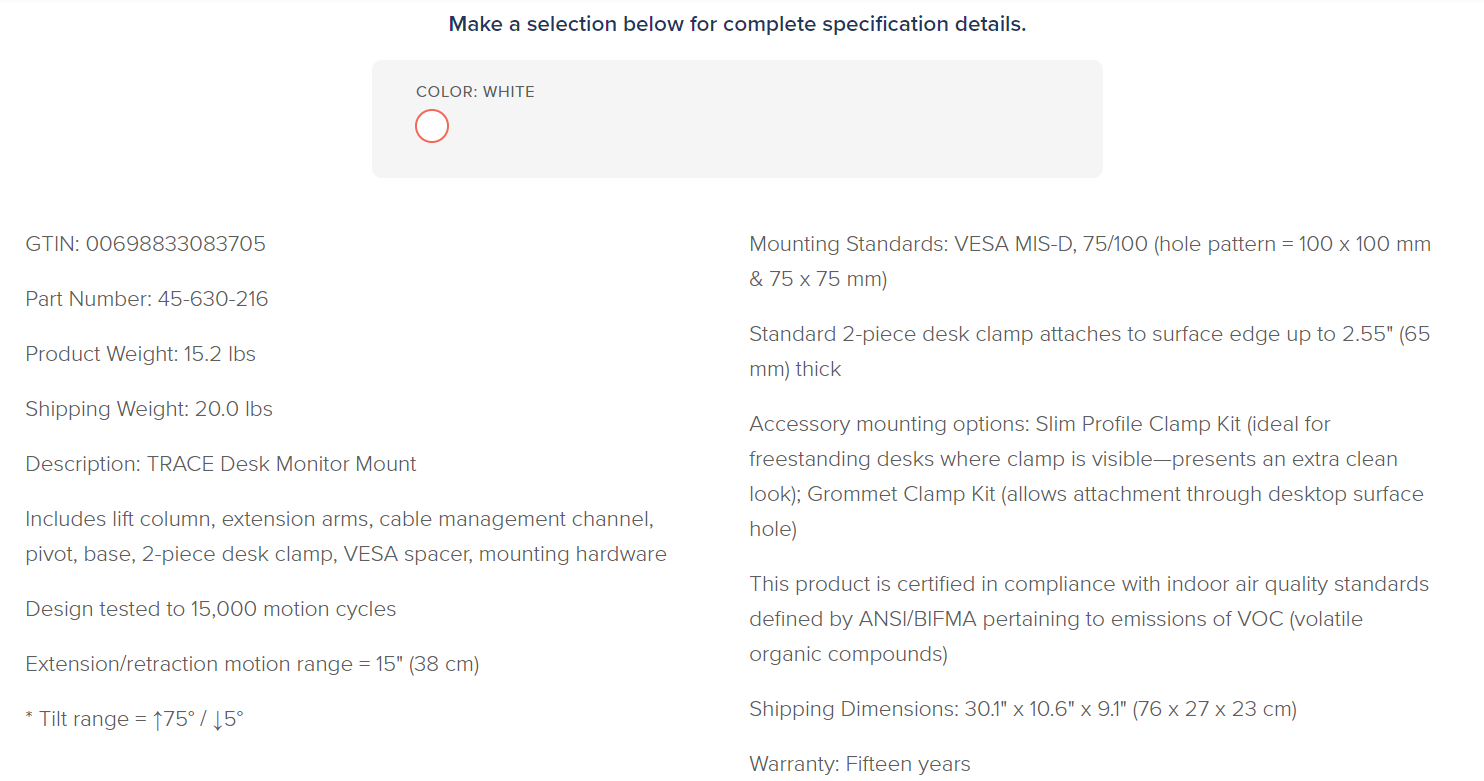
Task: Click the Warranty: Fifteen years line
Action: coord(860,764)
